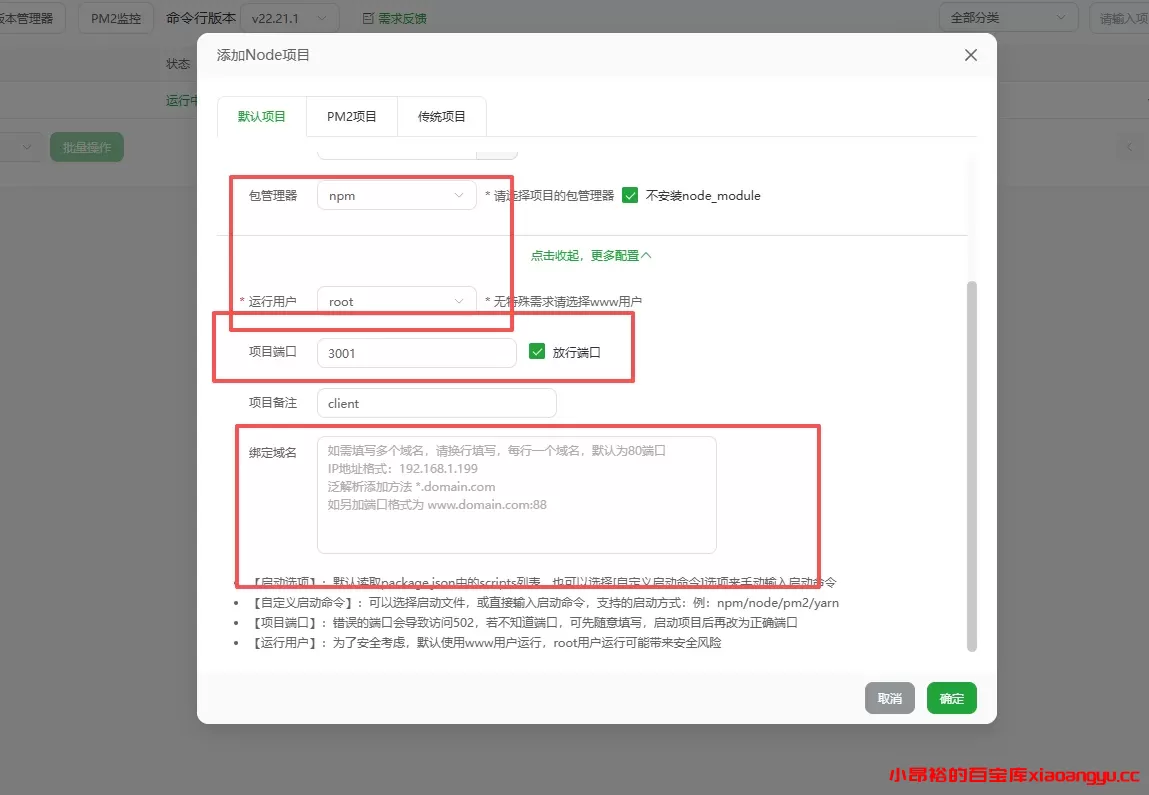1149x795 pixels.
Task: Switch to the PM2项目 tab
Action: [x=351, y=116]
